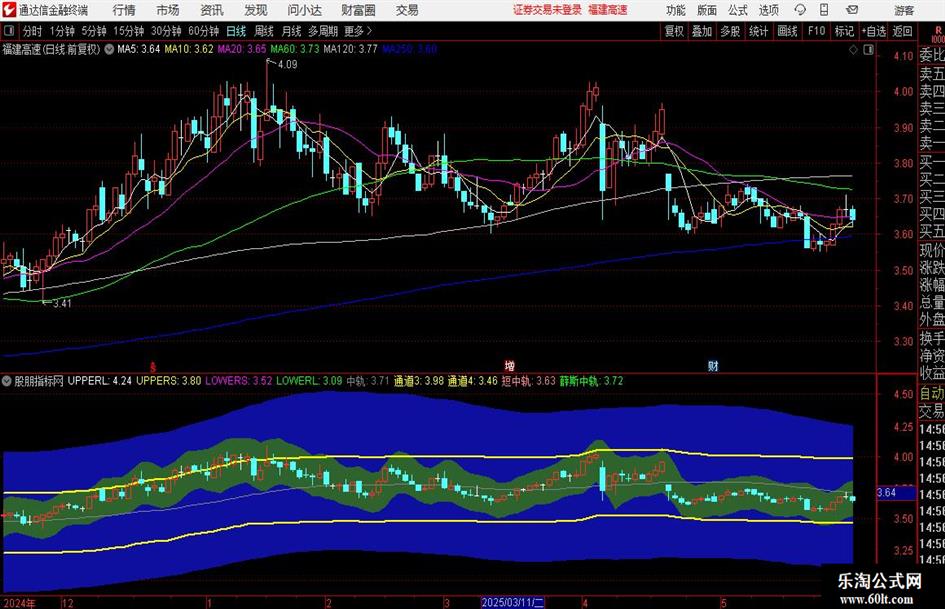Open the 选项 menu
Screen dimensions: 945x609
pos(768,10)
